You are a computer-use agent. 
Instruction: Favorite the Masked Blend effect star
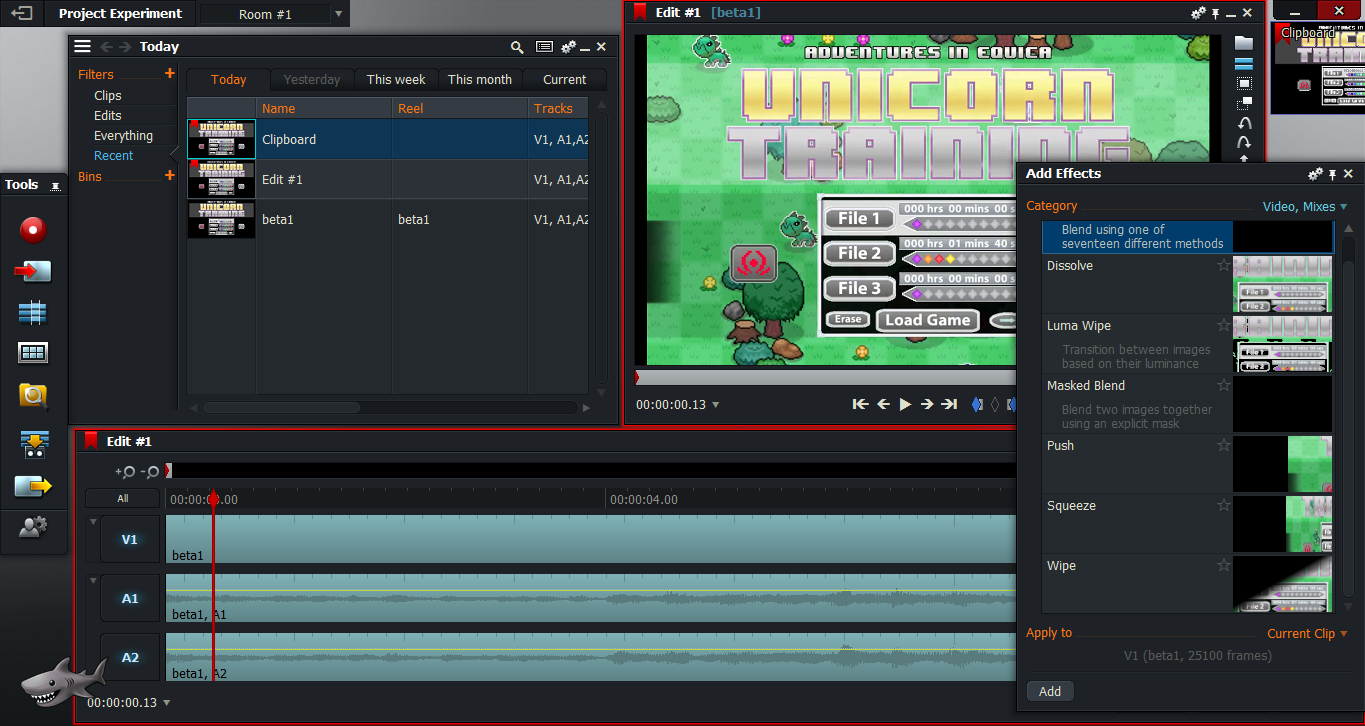tap(1223, 386)
